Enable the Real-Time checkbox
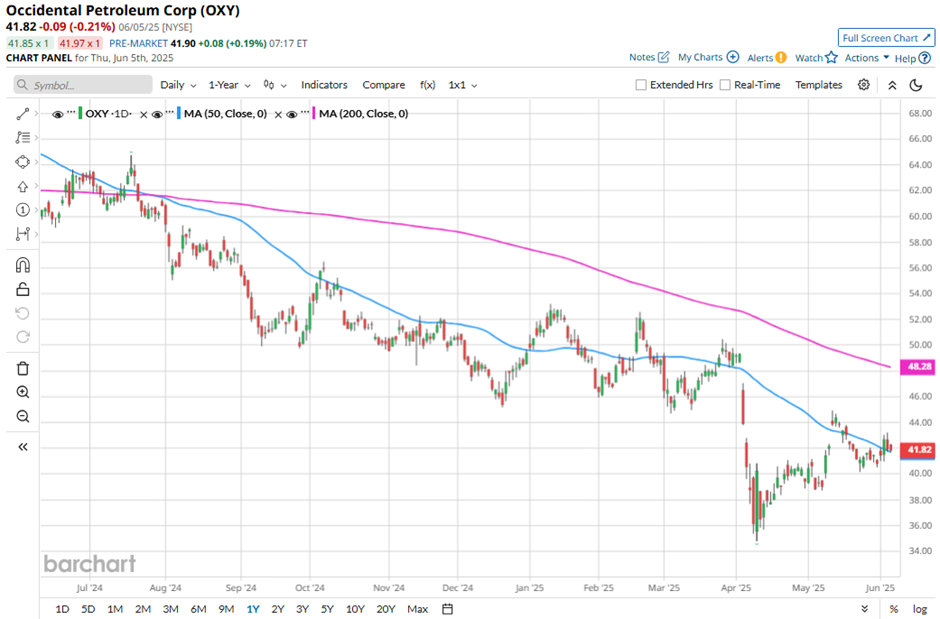This screenshot has width=940, height=619. (725, 85)
